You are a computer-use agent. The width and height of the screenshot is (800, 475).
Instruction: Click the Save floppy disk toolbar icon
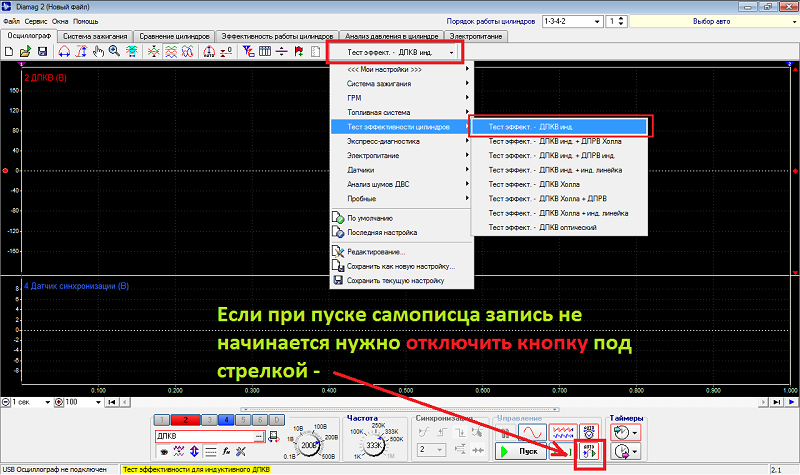point(42,52)
